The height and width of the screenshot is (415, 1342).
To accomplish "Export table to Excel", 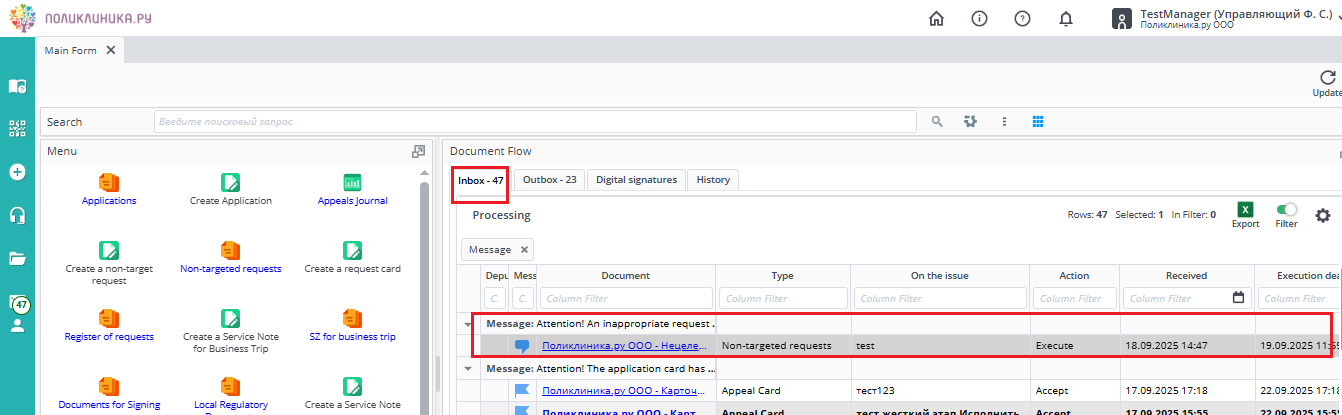I will 1245,210.
